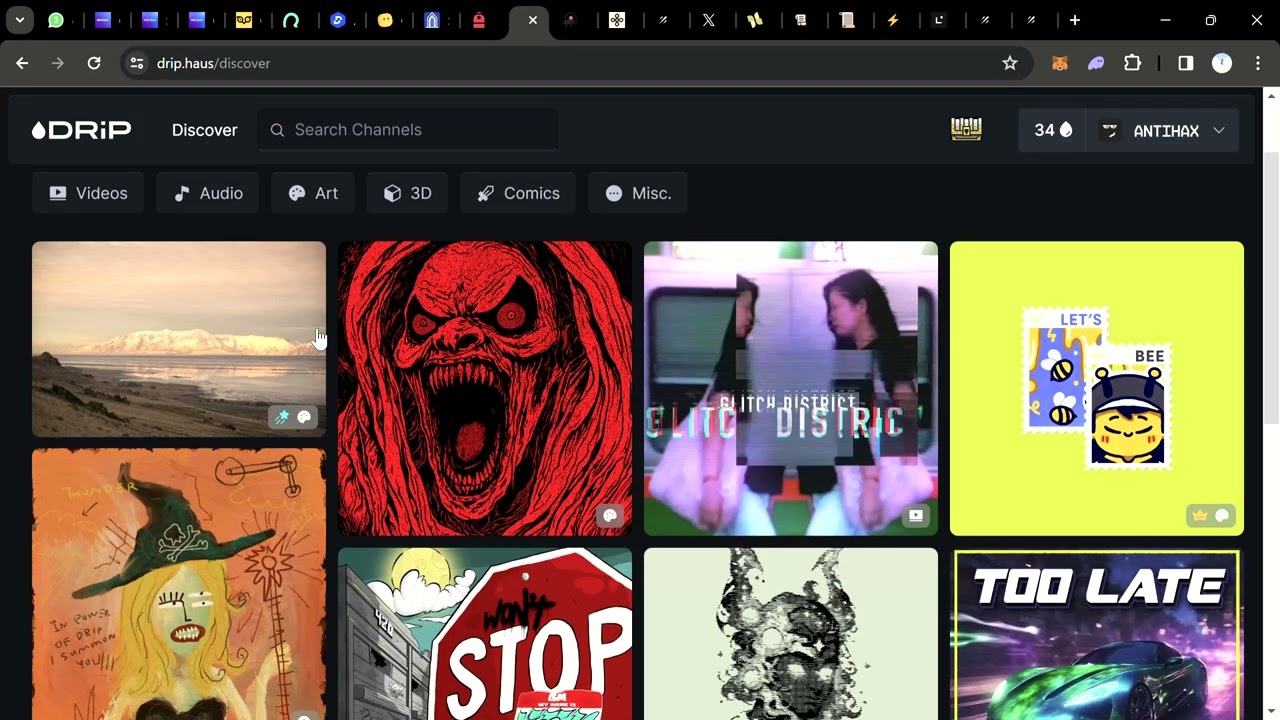
Task: Click the video badge on Glitch District
Action: coord(916,516)
